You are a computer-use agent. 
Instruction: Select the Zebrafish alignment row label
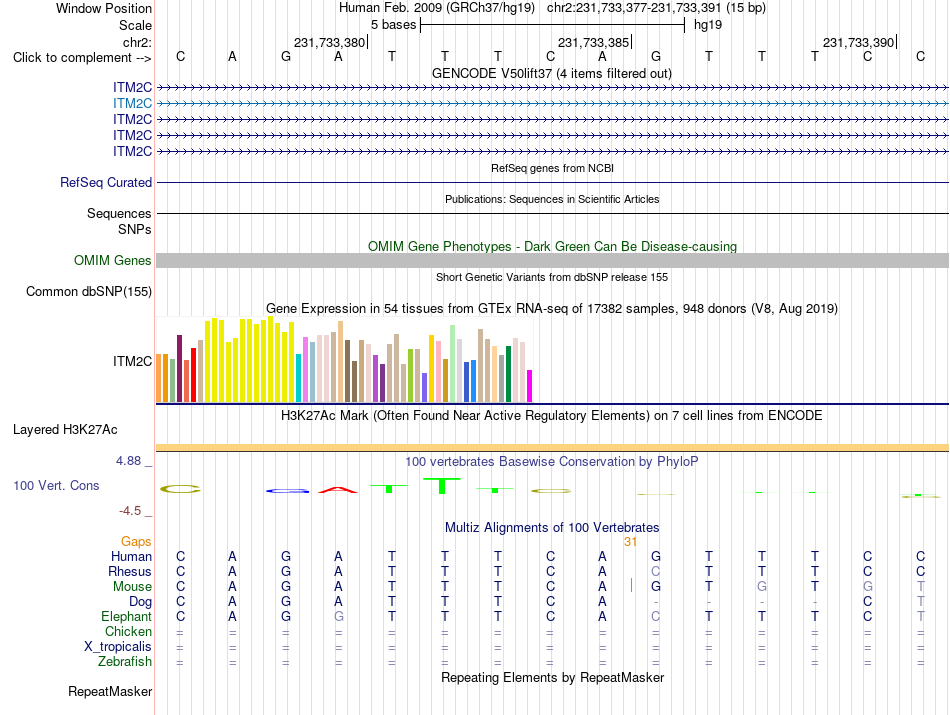pyautogui.click(x=125, y=662)
